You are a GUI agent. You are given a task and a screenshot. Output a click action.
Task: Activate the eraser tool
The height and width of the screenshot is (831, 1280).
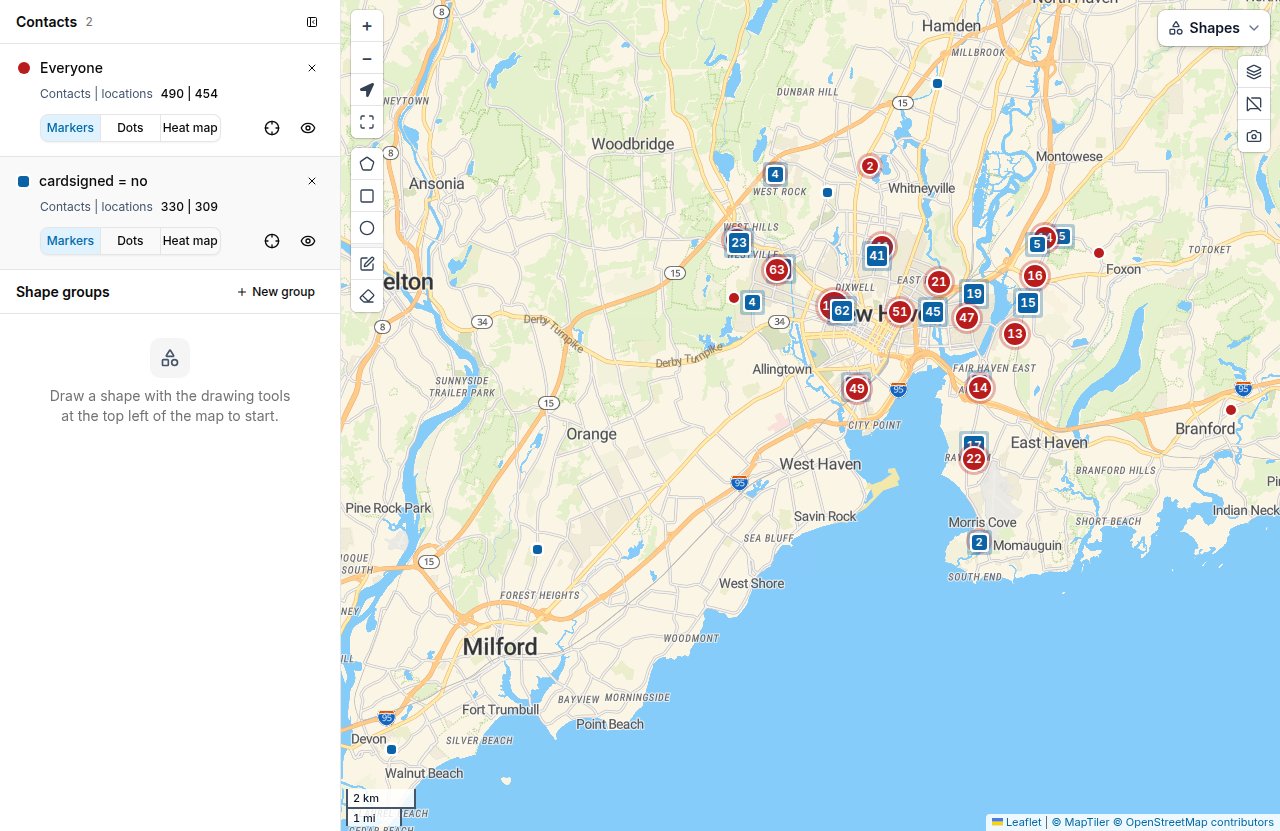[367, 296]
